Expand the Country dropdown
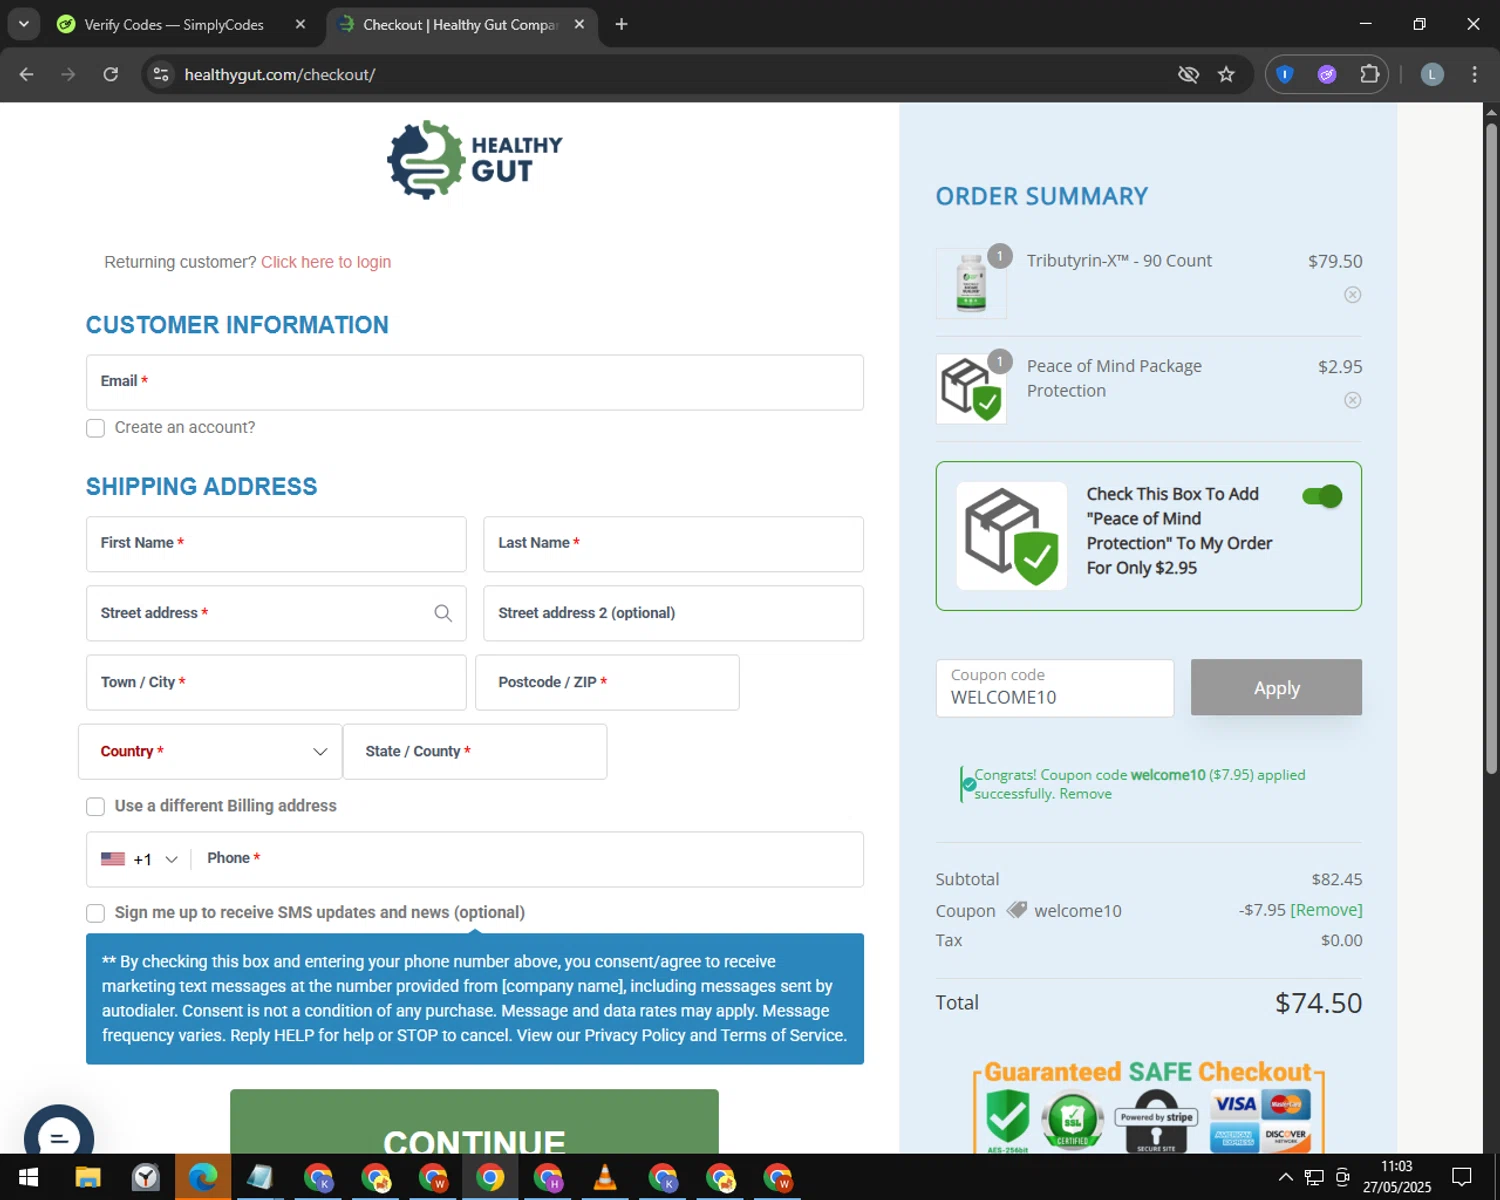 (x=210, y=752)
